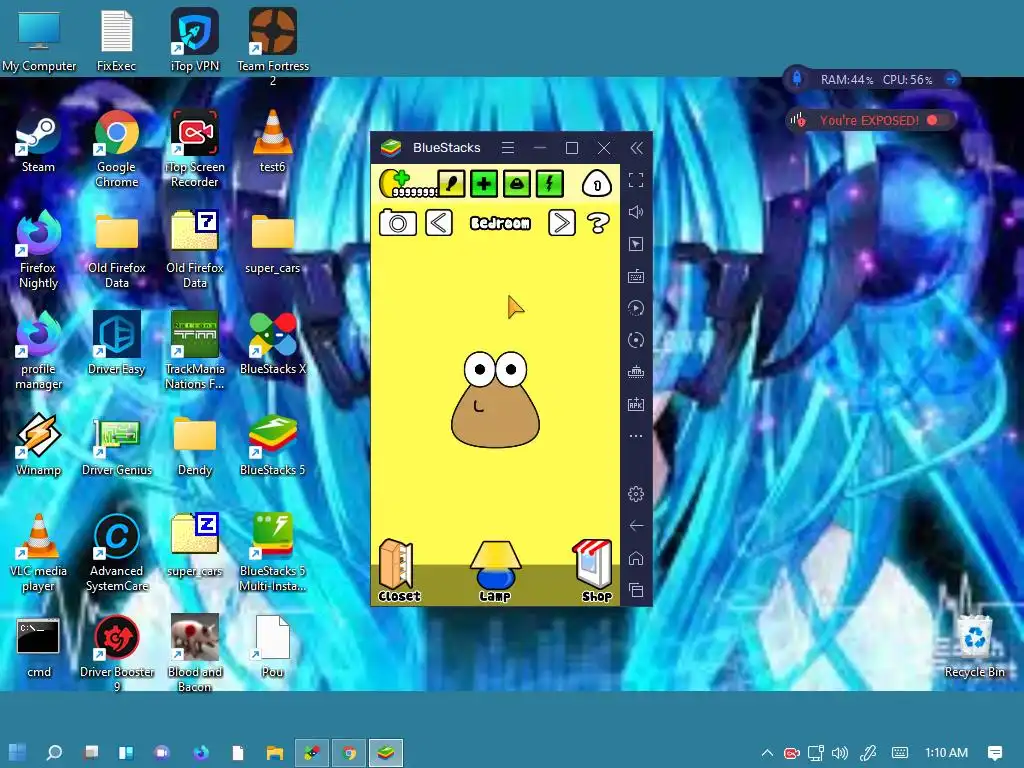Click the BlueStacks logo in title bar

click(391, 148)
